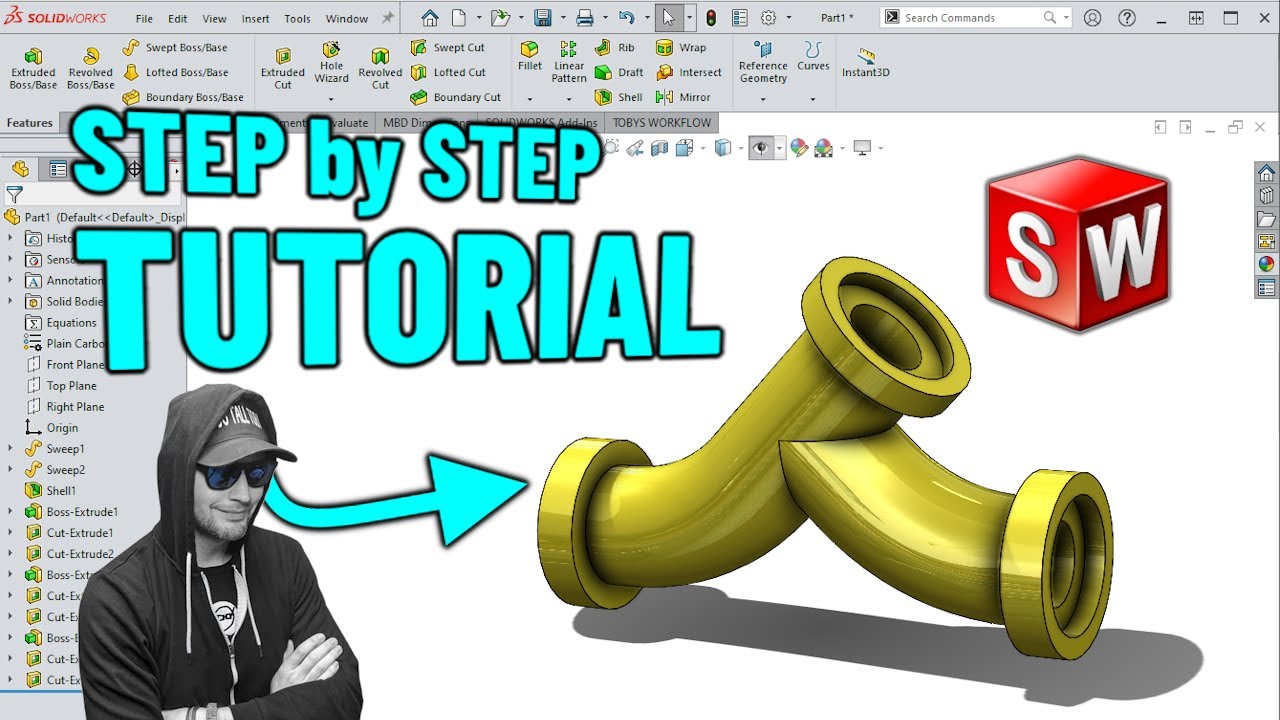
Task: Click the Draft tool
Action: 619,72
